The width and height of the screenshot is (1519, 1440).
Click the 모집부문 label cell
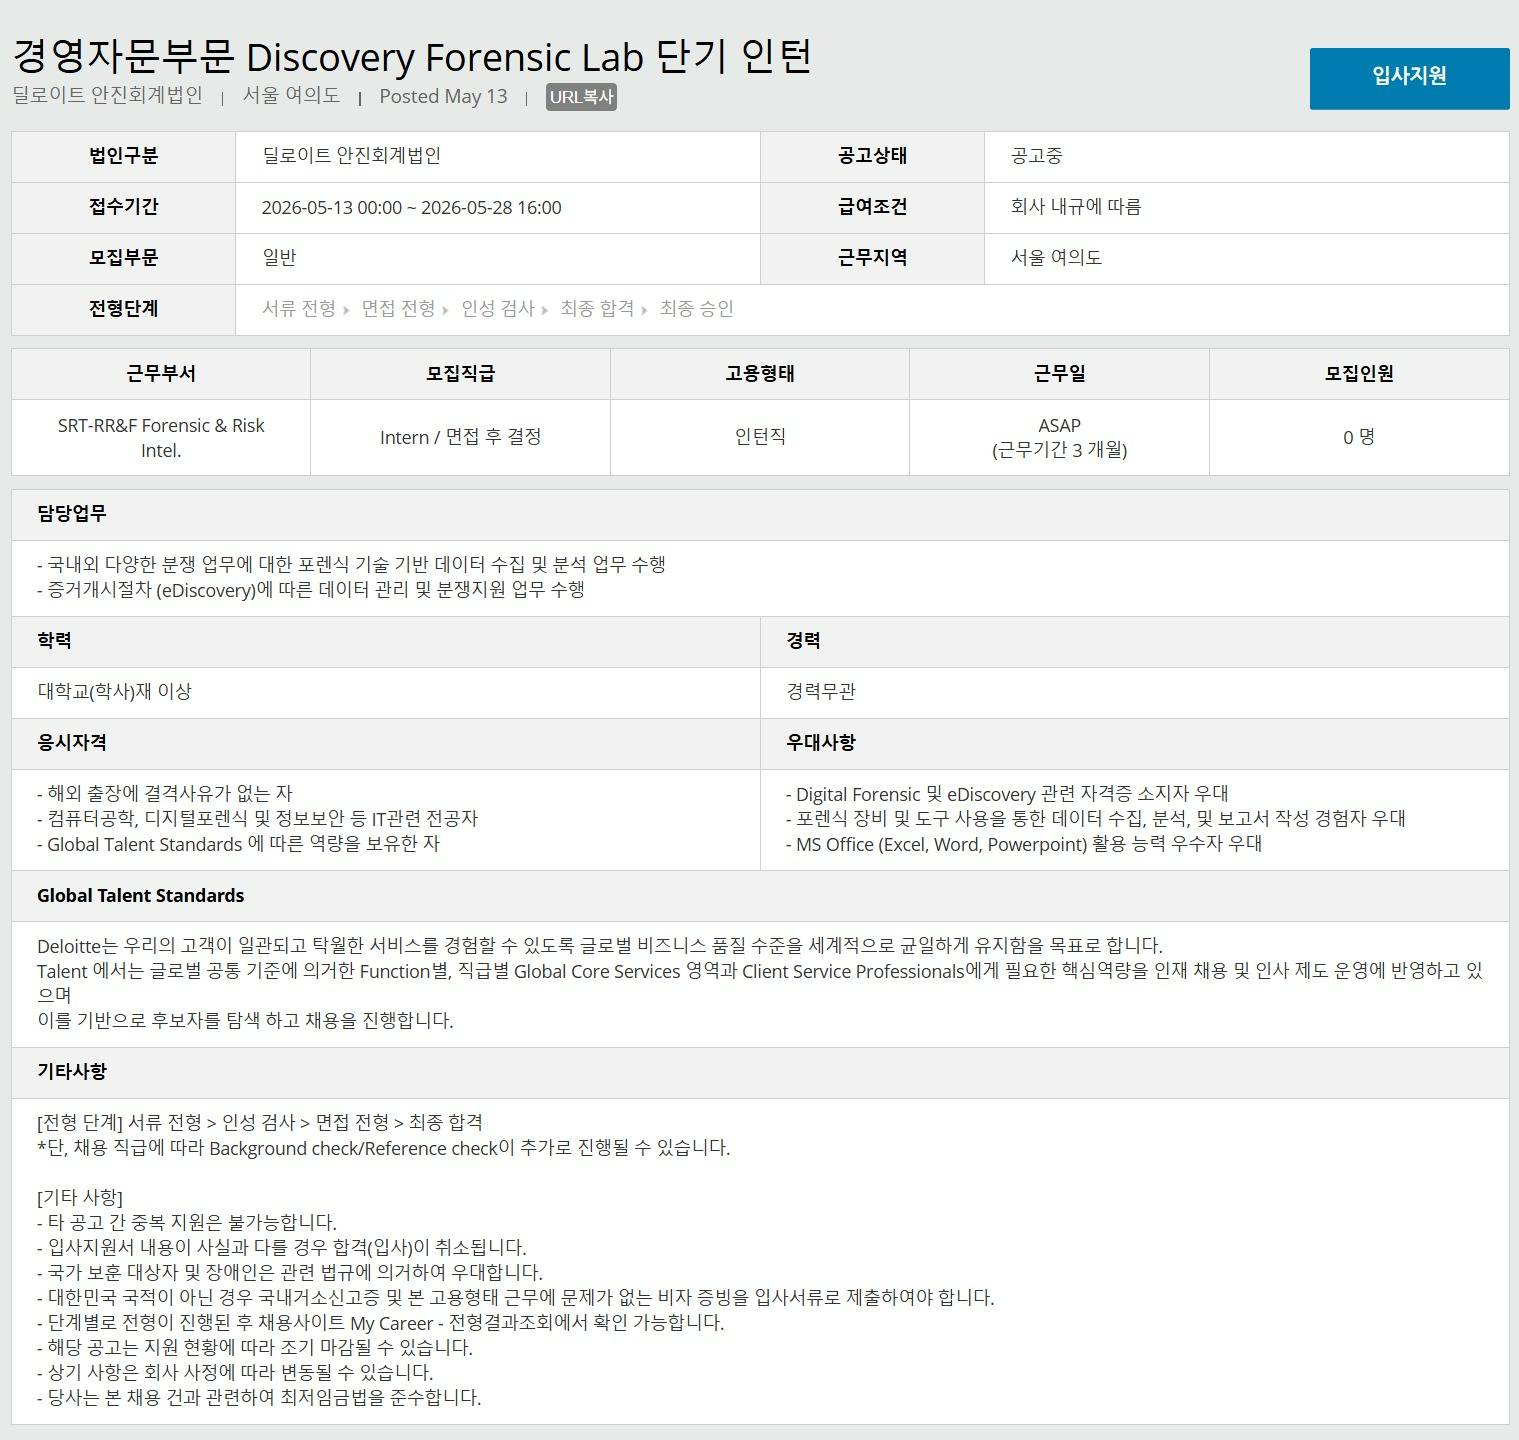click(123, 258)
